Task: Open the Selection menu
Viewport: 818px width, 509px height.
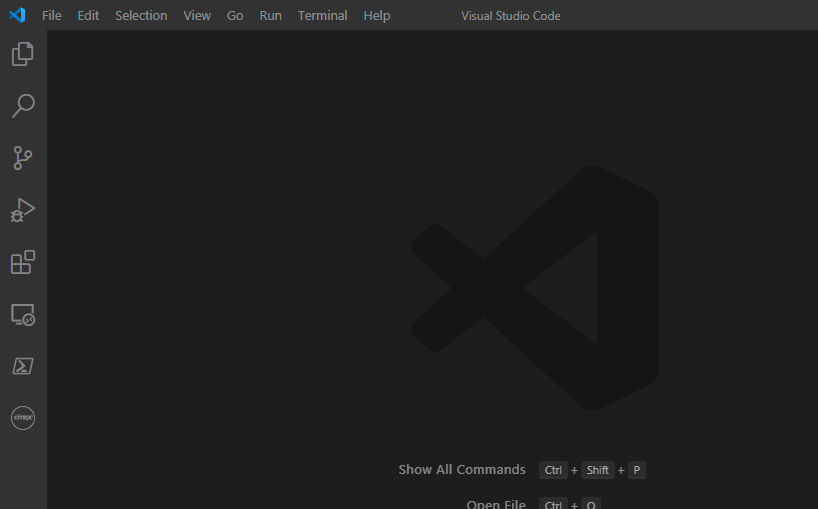Action: 141,16
